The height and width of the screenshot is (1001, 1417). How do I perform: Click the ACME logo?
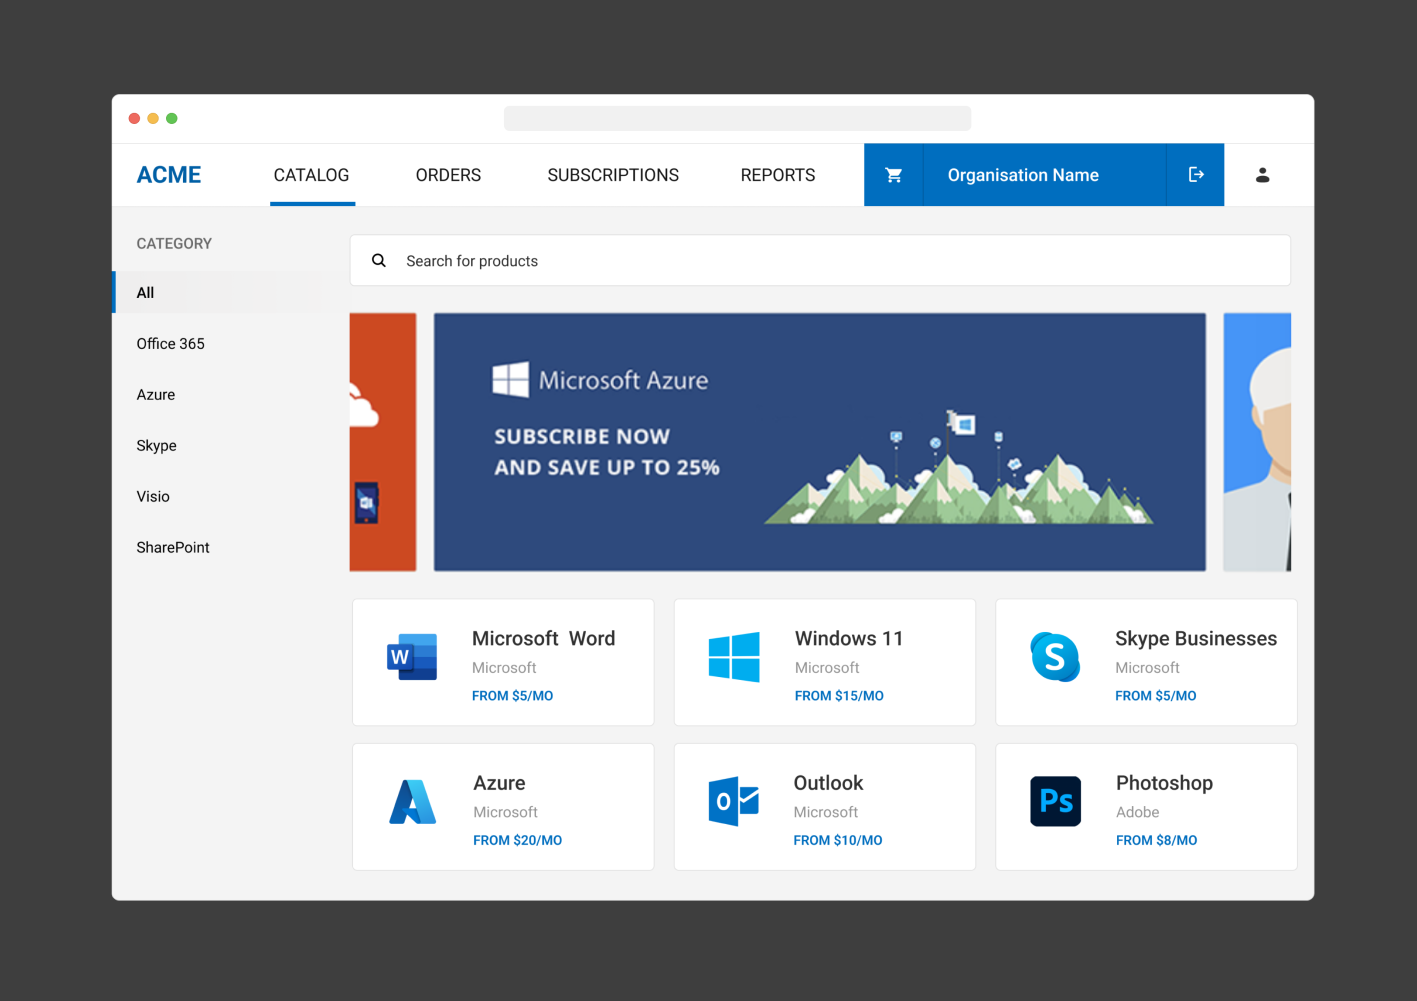tap(169, 175)
